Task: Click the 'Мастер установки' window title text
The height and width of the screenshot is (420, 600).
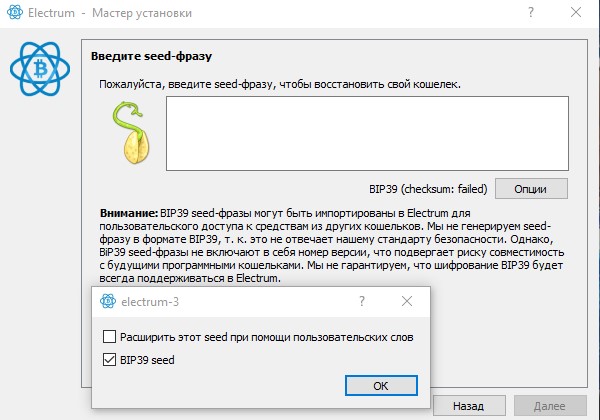Action: point(142,13)
